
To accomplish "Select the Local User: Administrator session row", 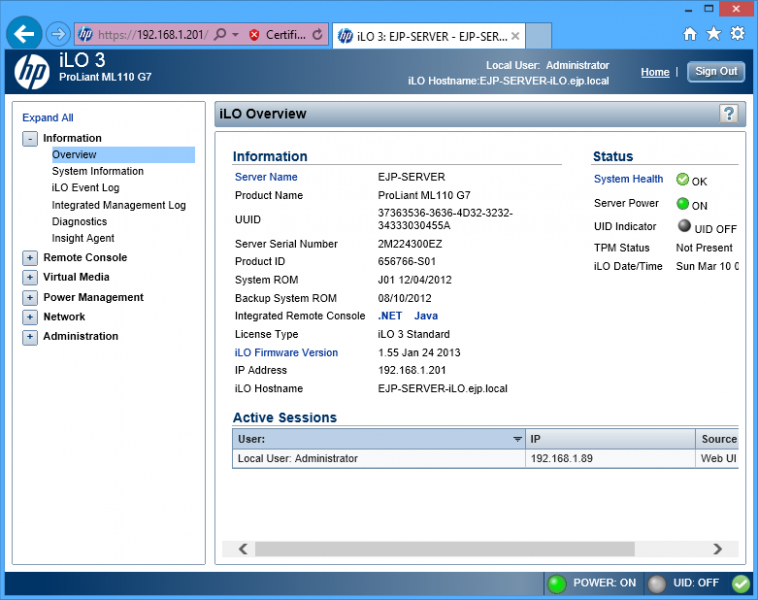I will pyautogui.click(x=485, y=458).
